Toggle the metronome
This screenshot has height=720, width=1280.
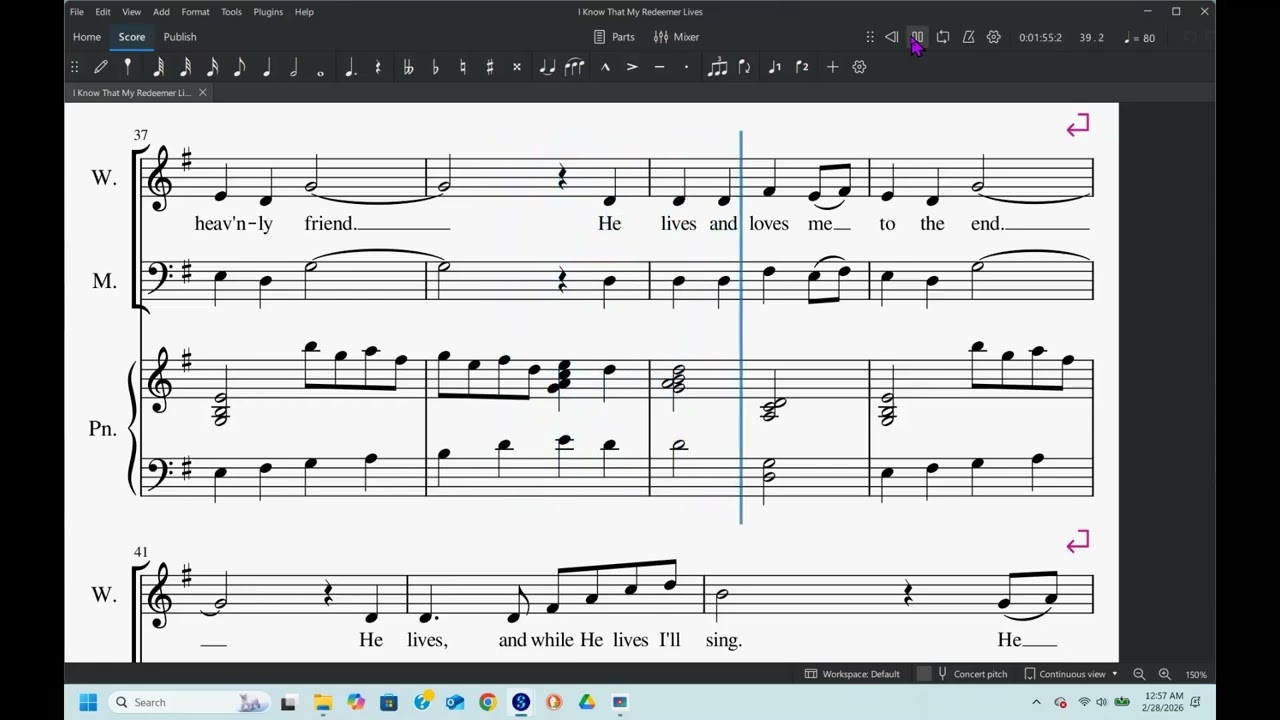click(968, 37)
